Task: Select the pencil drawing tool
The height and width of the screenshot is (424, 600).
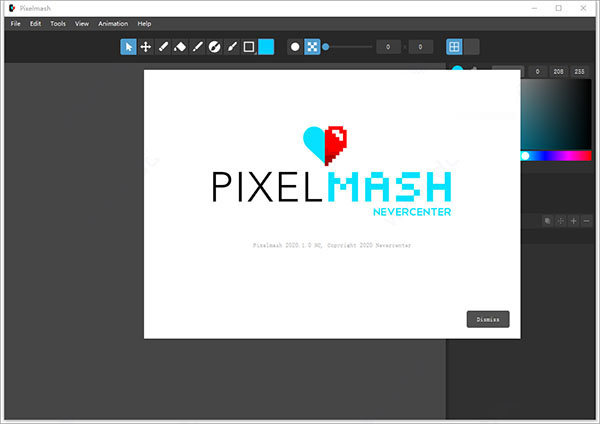Action: 163,47
